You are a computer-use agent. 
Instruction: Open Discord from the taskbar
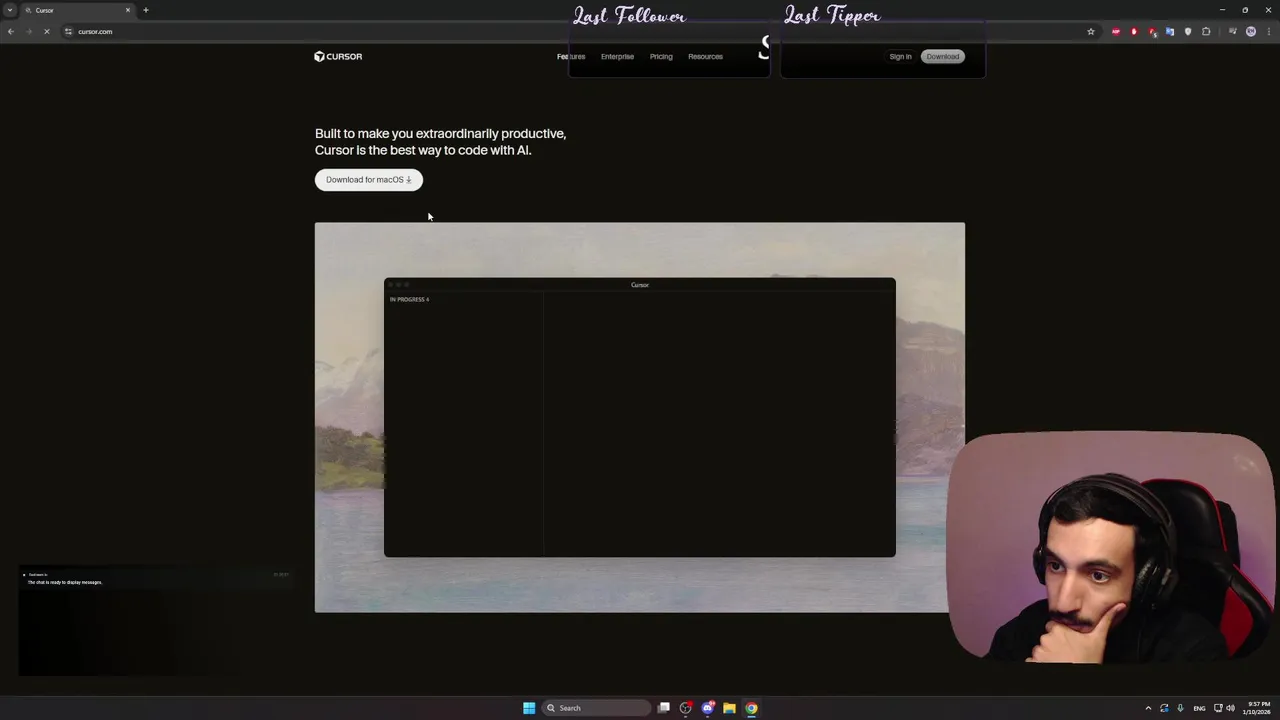[707, 708]
